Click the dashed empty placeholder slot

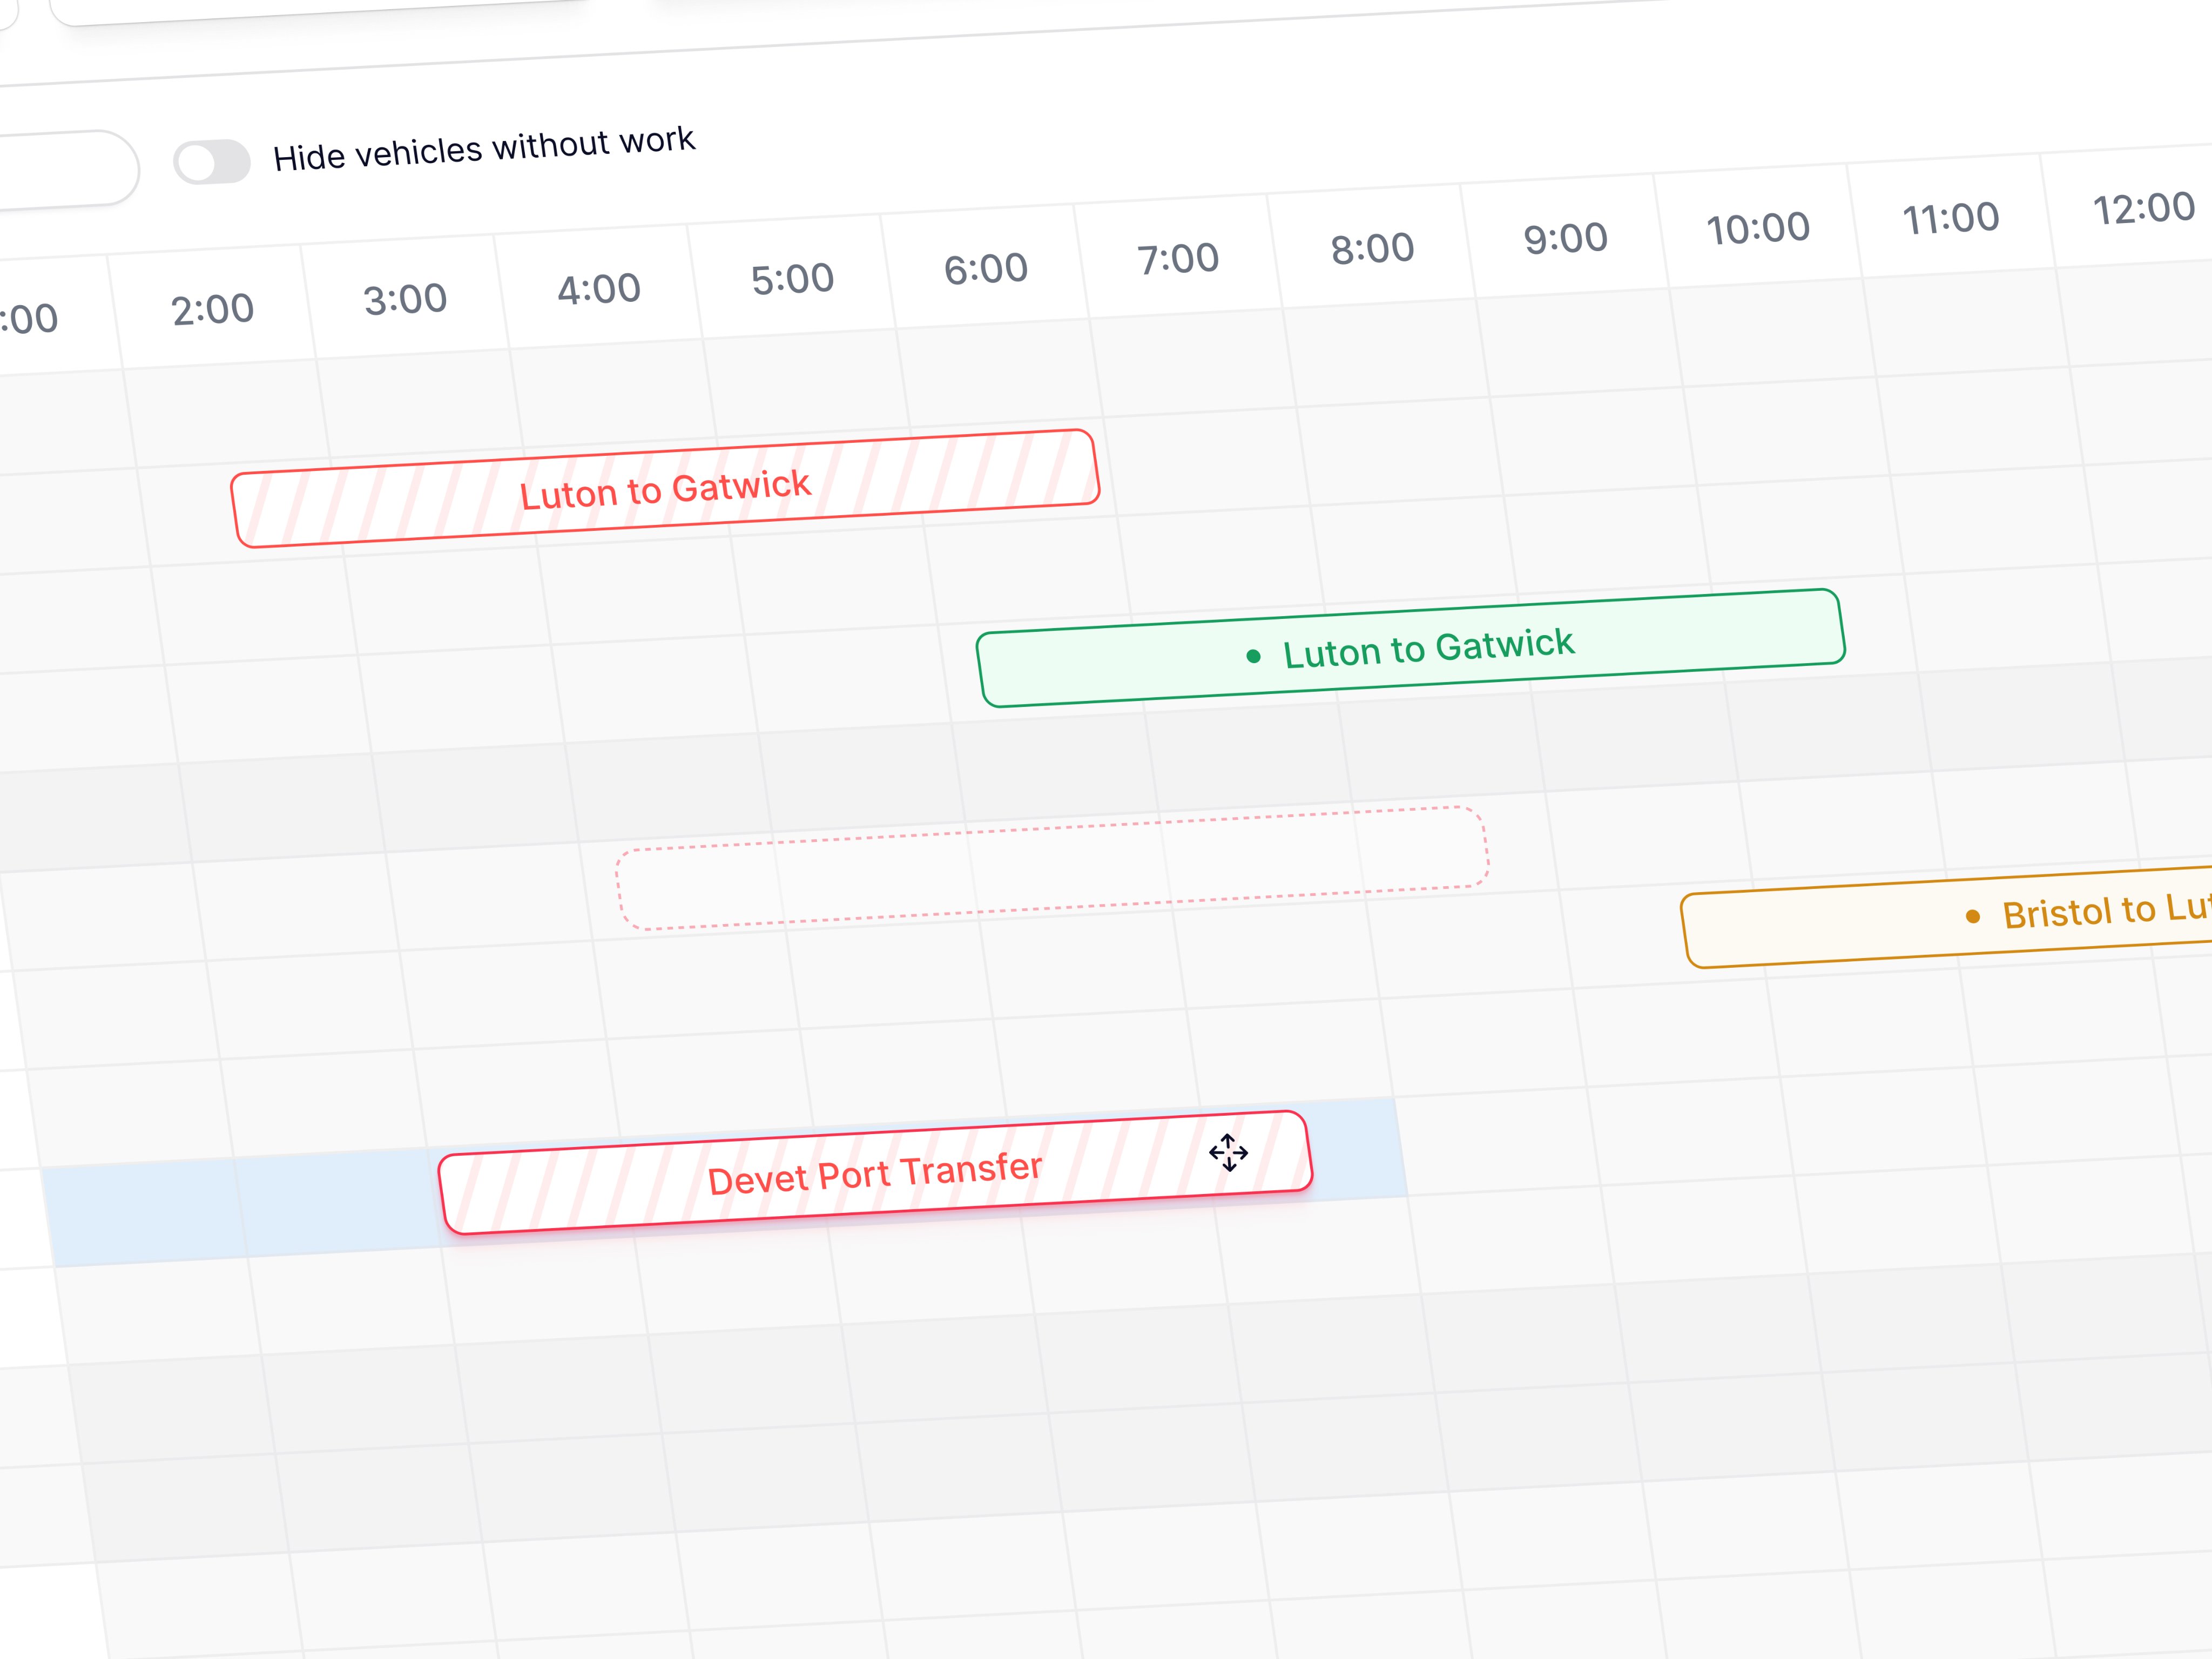[x=1052, y=868]
